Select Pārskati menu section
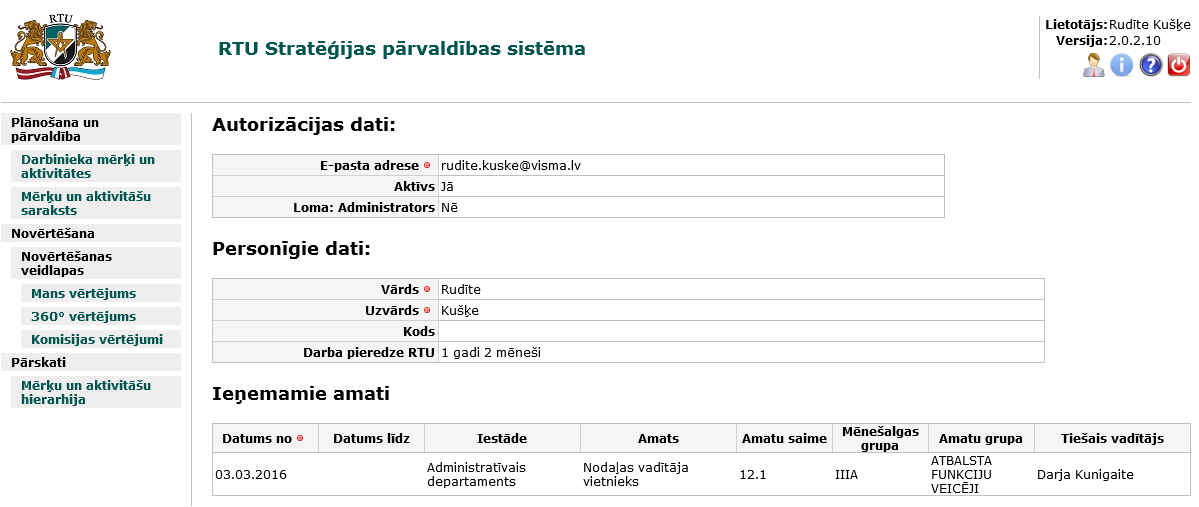Image resolution: width=1199 pixels, height=507 pixels. click(91, 362)
